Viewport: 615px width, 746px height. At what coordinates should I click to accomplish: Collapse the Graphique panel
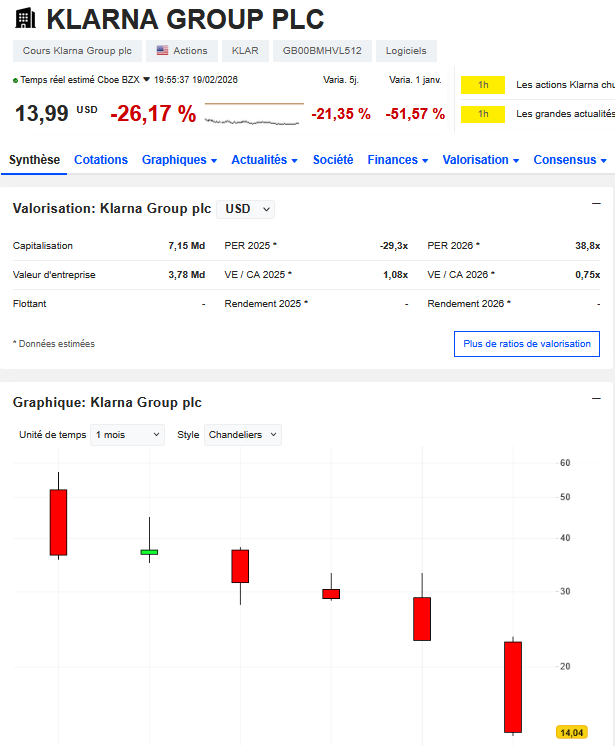click(596, 398)
